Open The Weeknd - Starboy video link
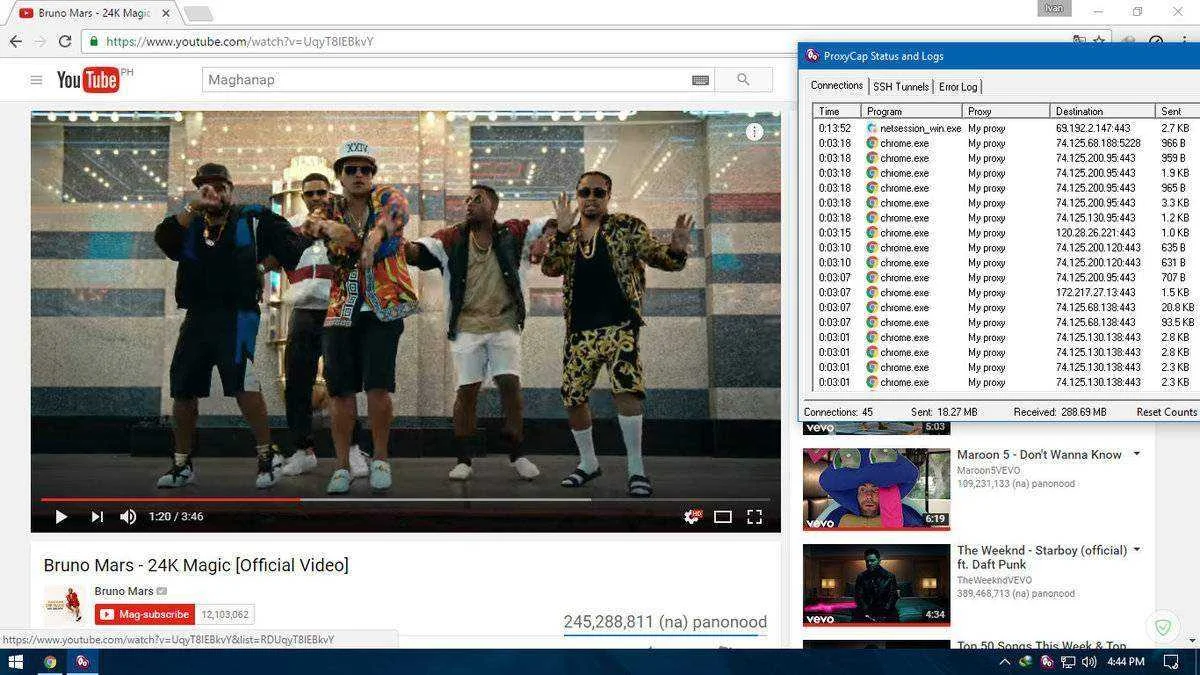This screenshot has height=675, width=1200. click(x=1041, y=557)
